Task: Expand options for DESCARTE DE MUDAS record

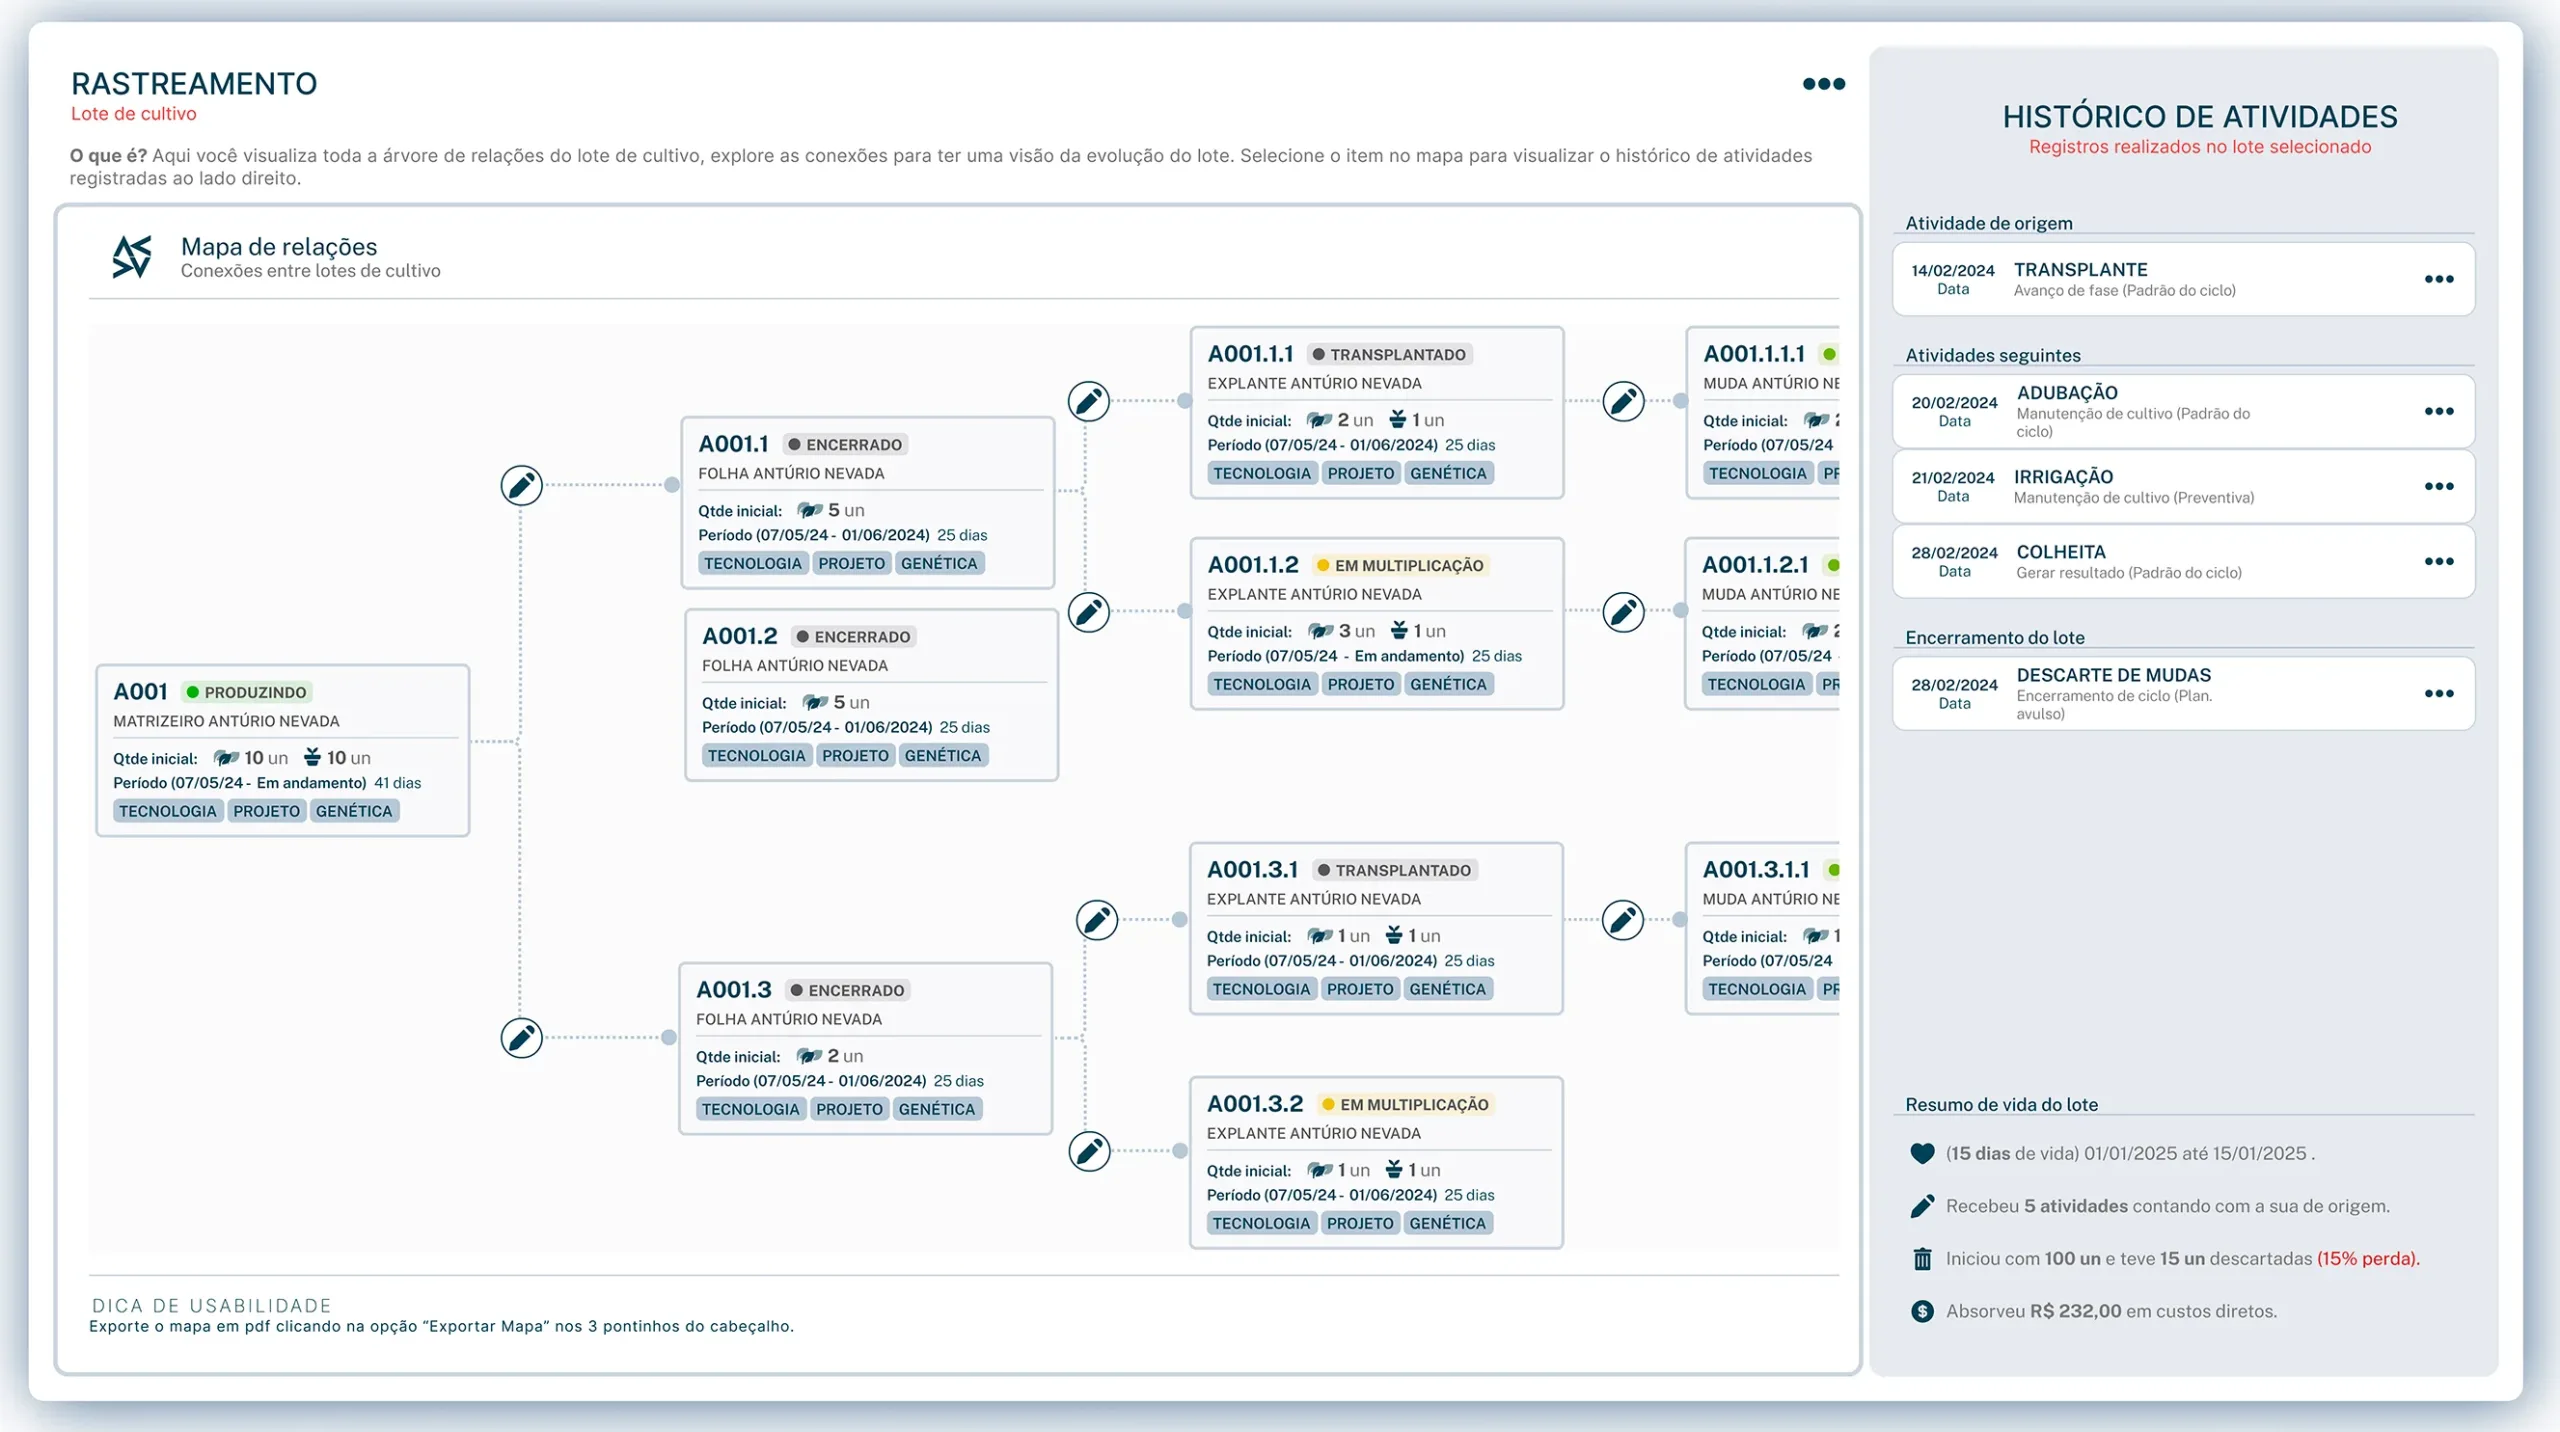Action: pyautogui.click(x=2441, y=693)
